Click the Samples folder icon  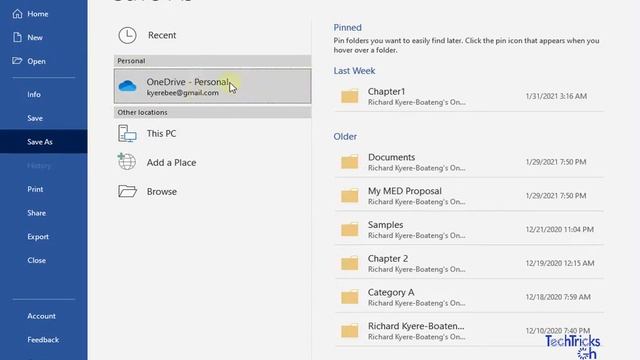click(x=350, y=229)
